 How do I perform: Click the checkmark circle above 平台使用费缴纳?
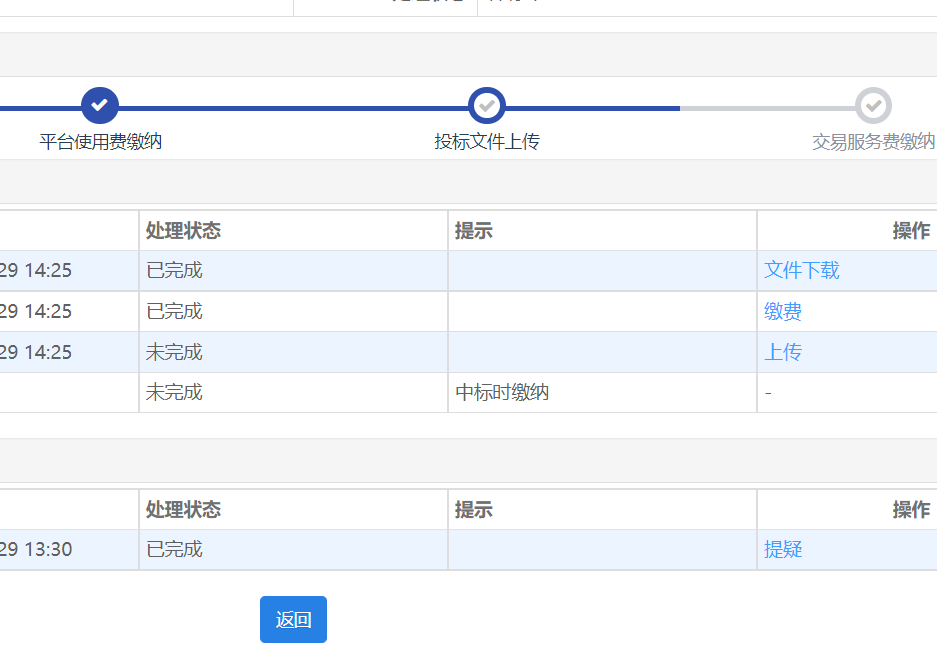click(x=100, y=105)
